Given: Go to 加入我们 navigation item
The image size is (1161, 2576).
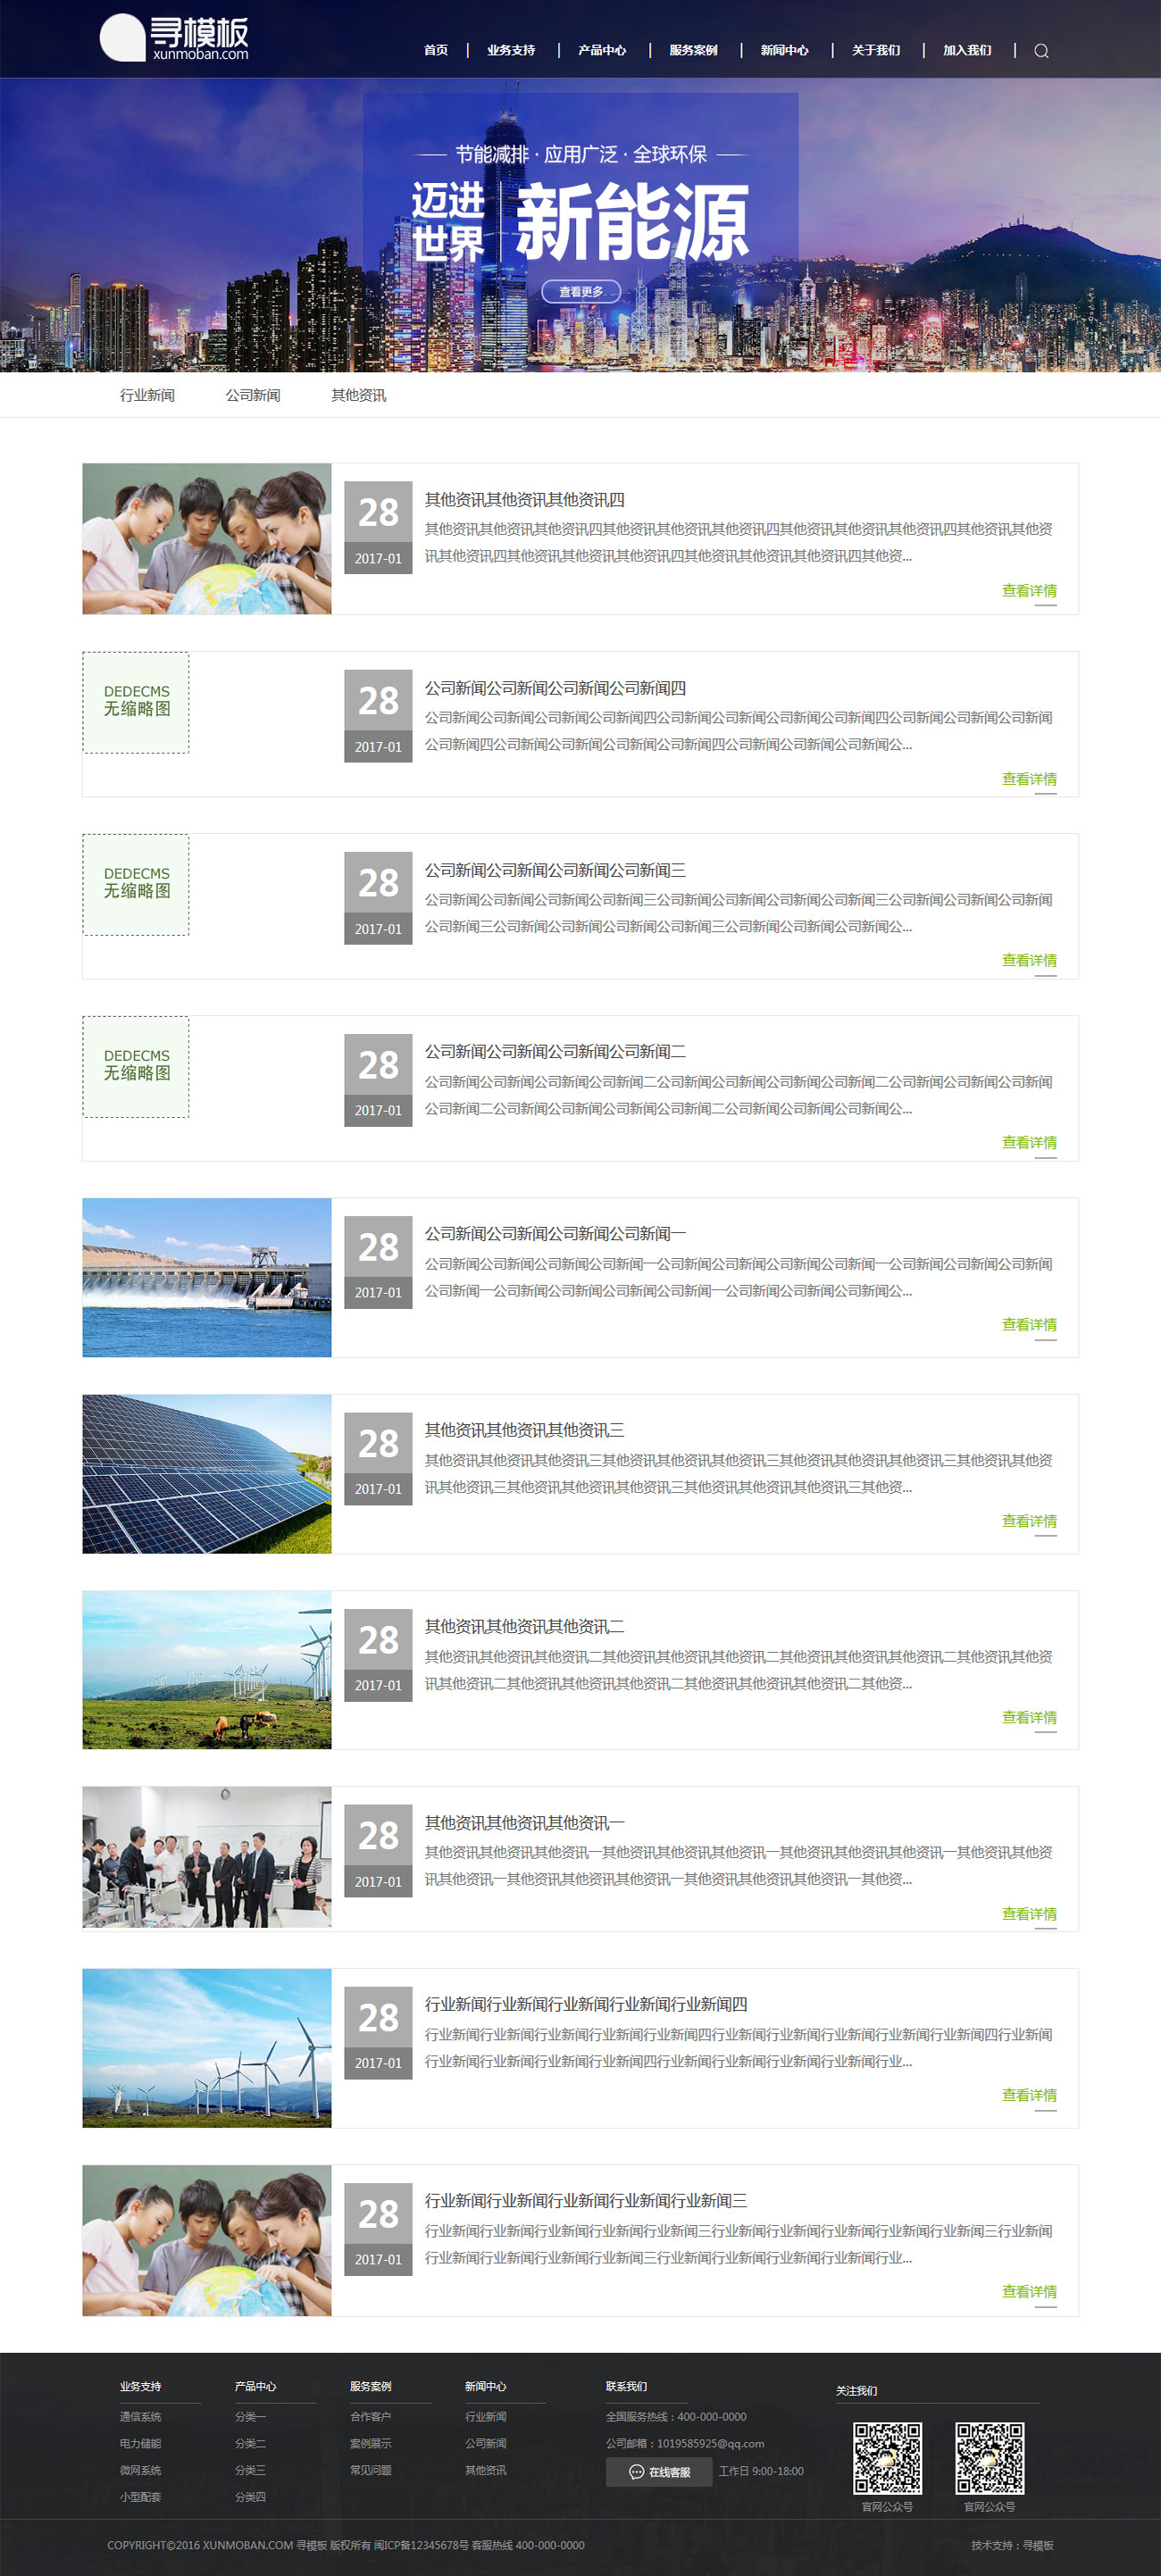Looking at the screenshot, I should coord(967,50).
